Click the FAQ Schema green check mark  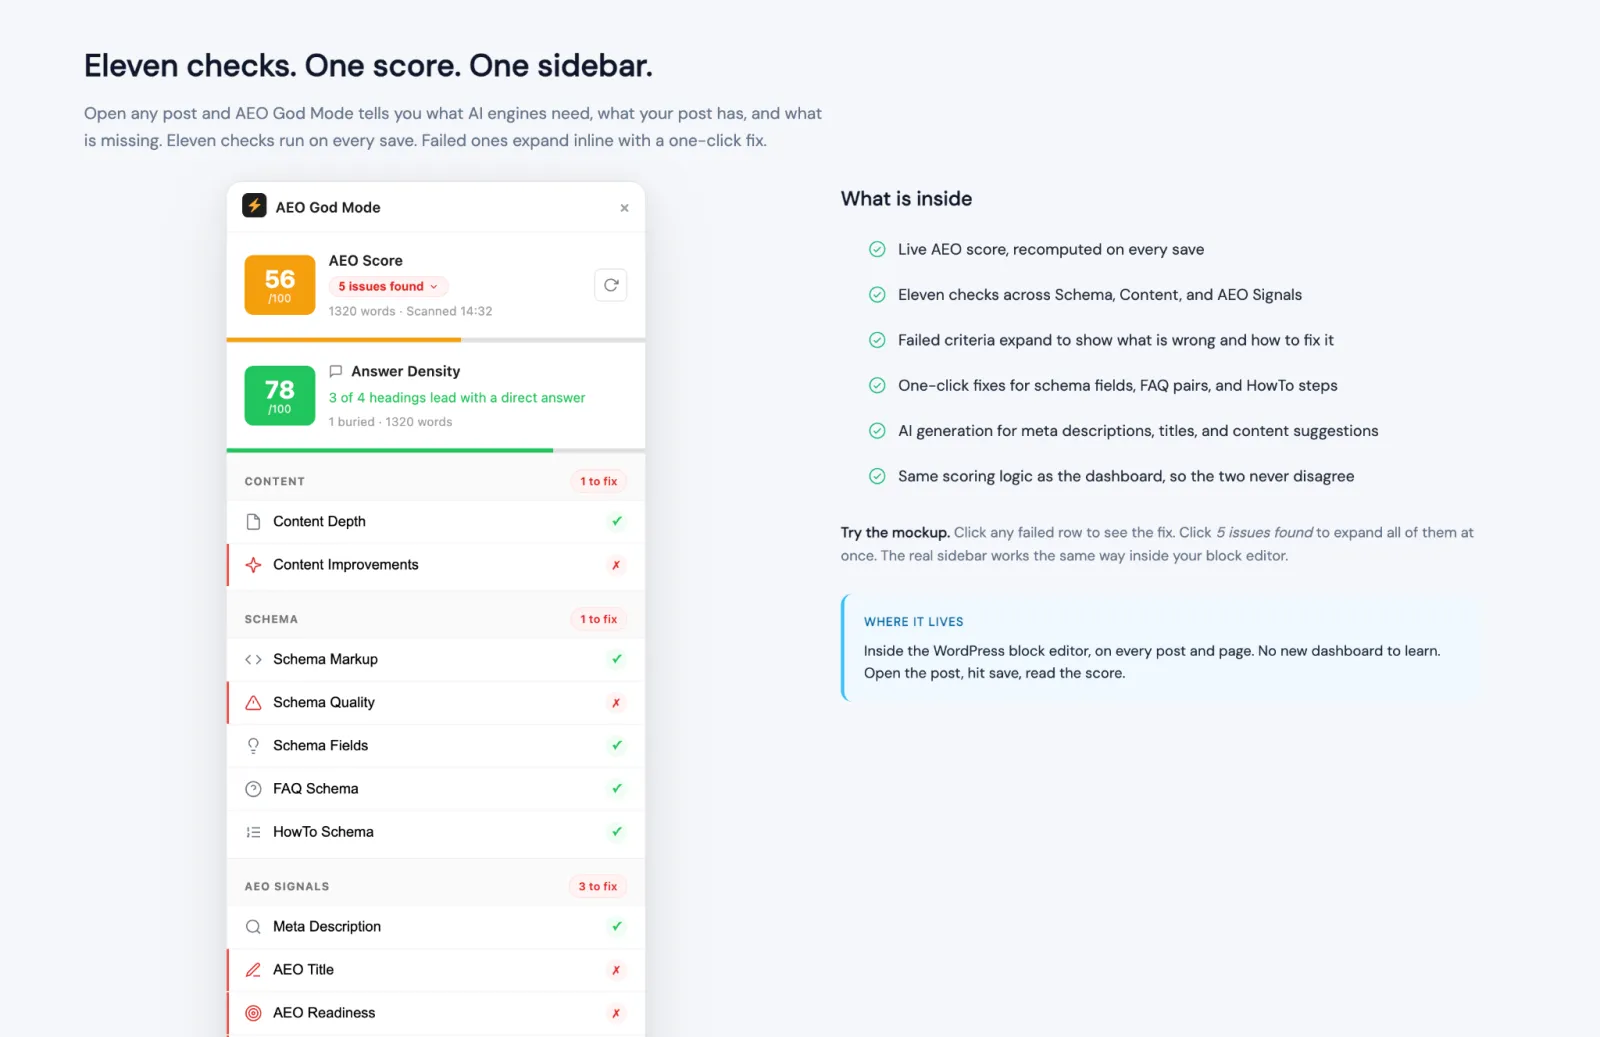tap(617, 788)
